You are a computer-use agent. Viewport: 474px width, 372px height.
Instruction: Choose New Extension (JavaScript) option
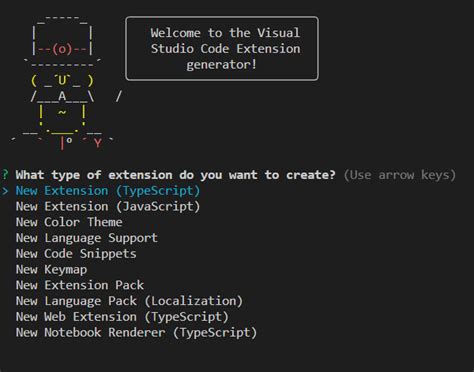pos(108,207)
